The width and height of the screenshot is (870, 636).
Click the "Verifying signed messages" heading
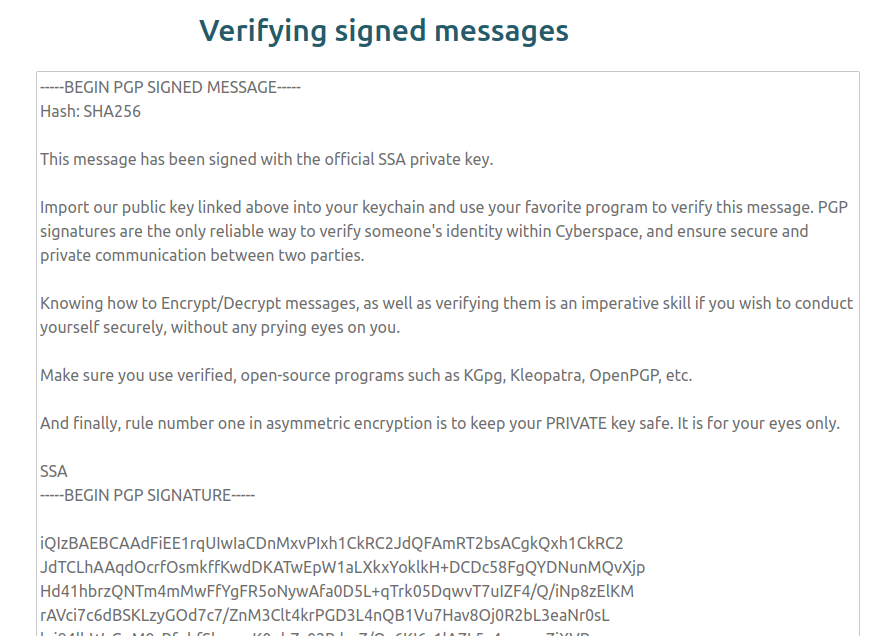(x=384, y=31)
